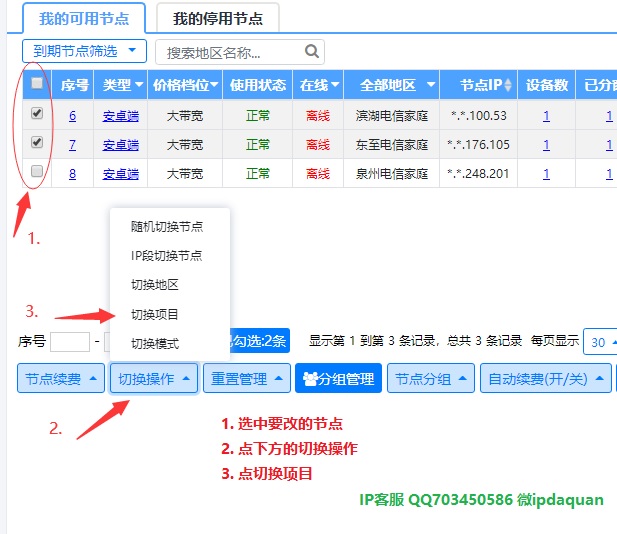Open the 自动续费(开/关) dropdown button

click(546, 379)
